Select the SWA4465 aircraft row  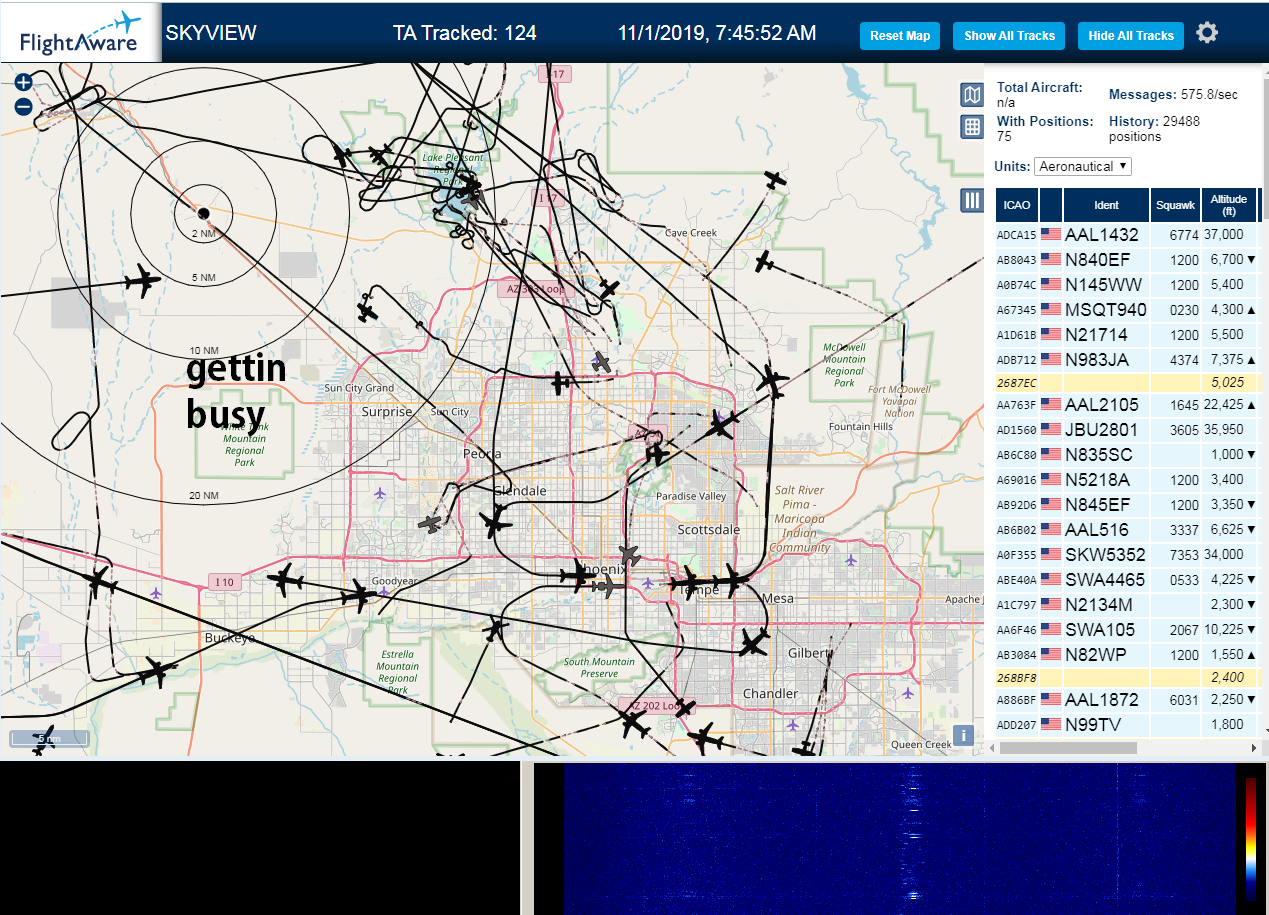[x=1127, y=579]
